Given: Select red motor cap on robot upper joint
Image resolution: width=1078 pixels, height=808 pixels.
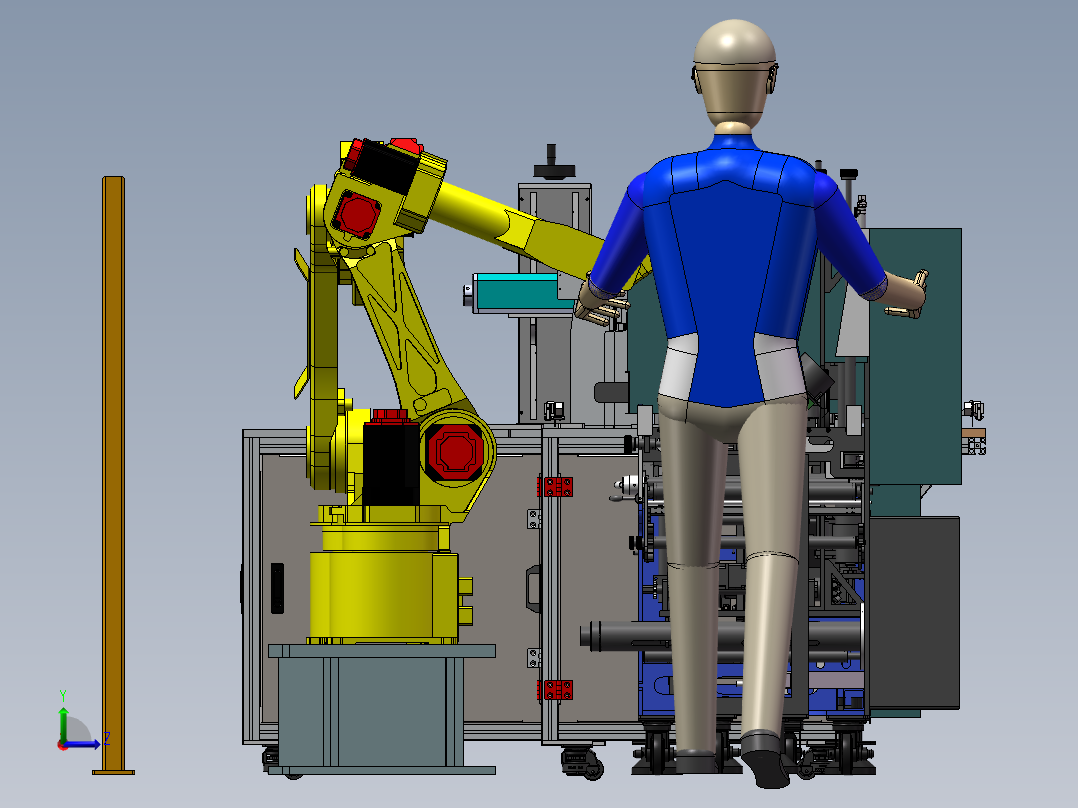Looking at the screenshot, I should (356, 213).
